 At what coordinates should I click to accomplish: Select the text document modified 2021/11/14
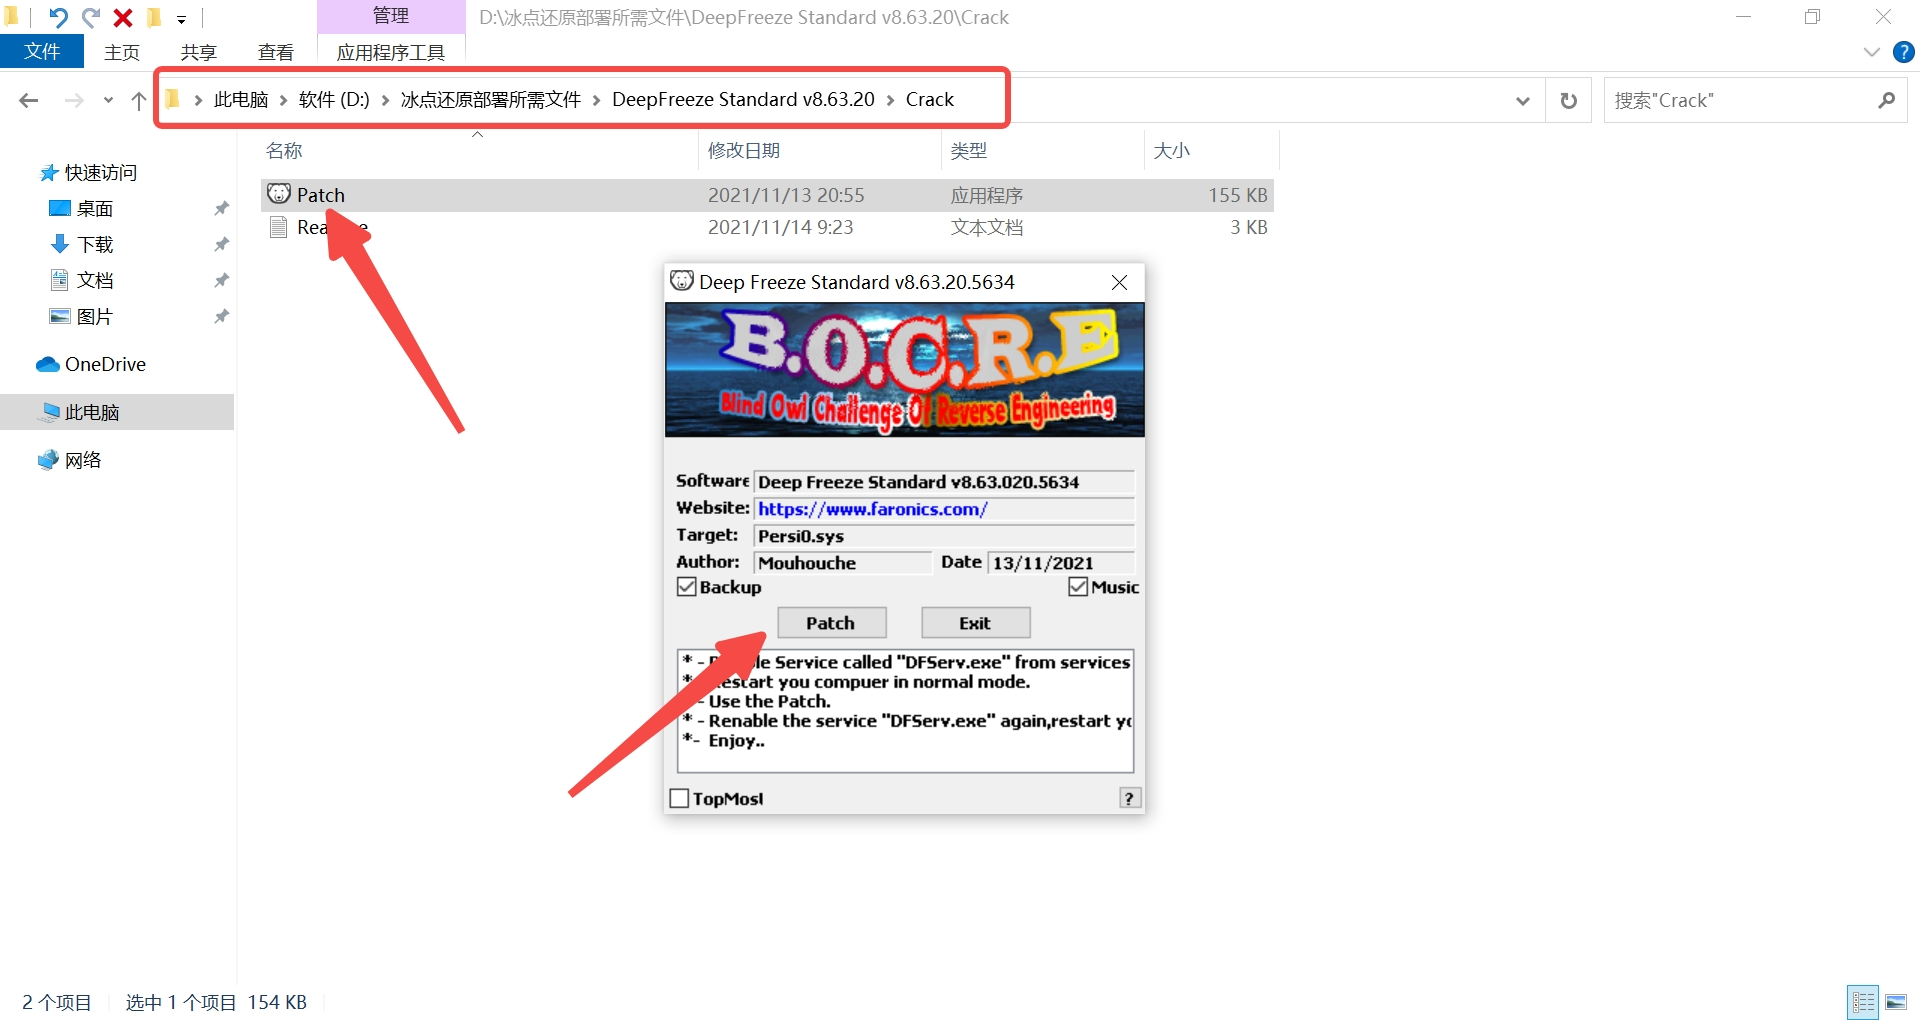(767, 227)
